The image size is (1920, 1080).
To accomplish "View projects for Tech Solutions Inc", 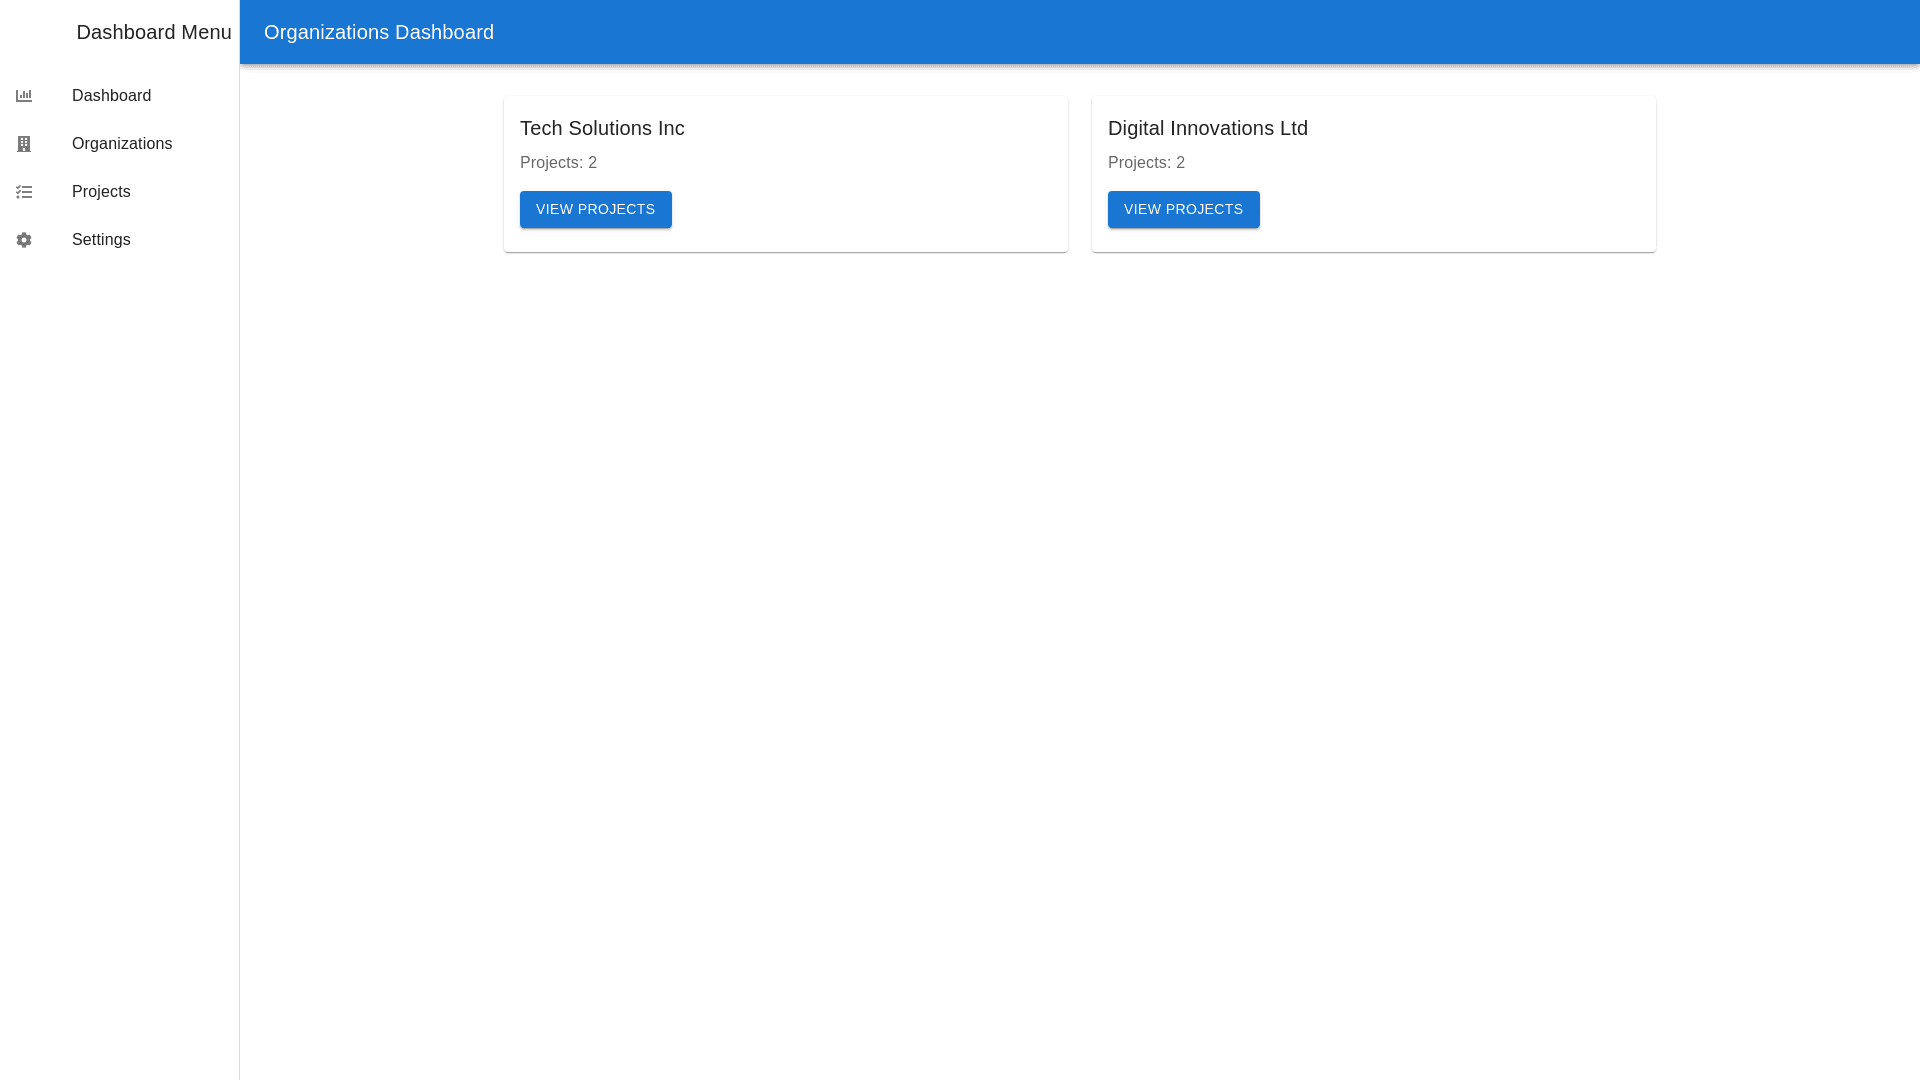I will 595,209.
